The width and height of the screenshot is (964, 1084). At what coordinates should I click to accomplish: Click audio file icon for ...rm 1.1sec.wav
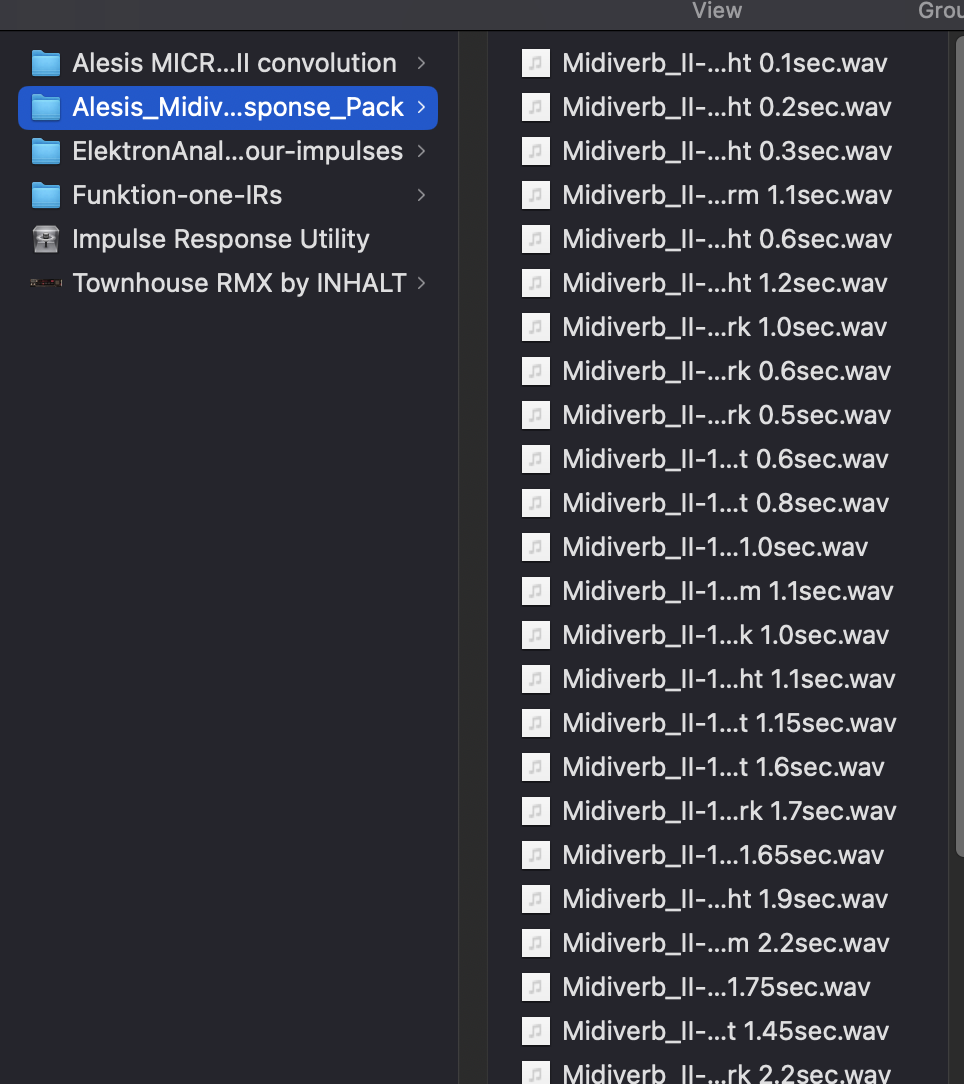[535, 196]
